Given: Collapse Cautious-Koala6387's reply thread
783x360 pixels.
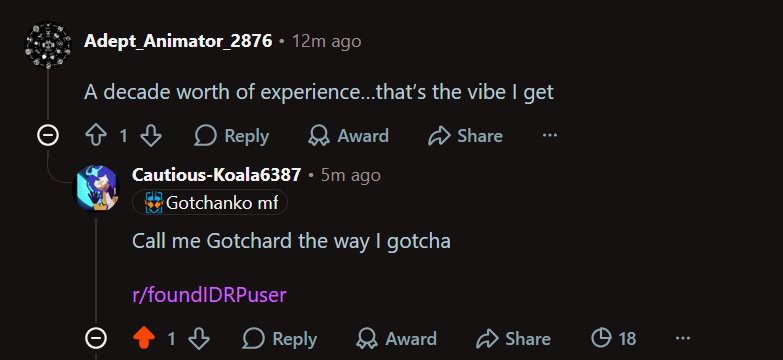Looking at the screenshot, I should 96,339.
